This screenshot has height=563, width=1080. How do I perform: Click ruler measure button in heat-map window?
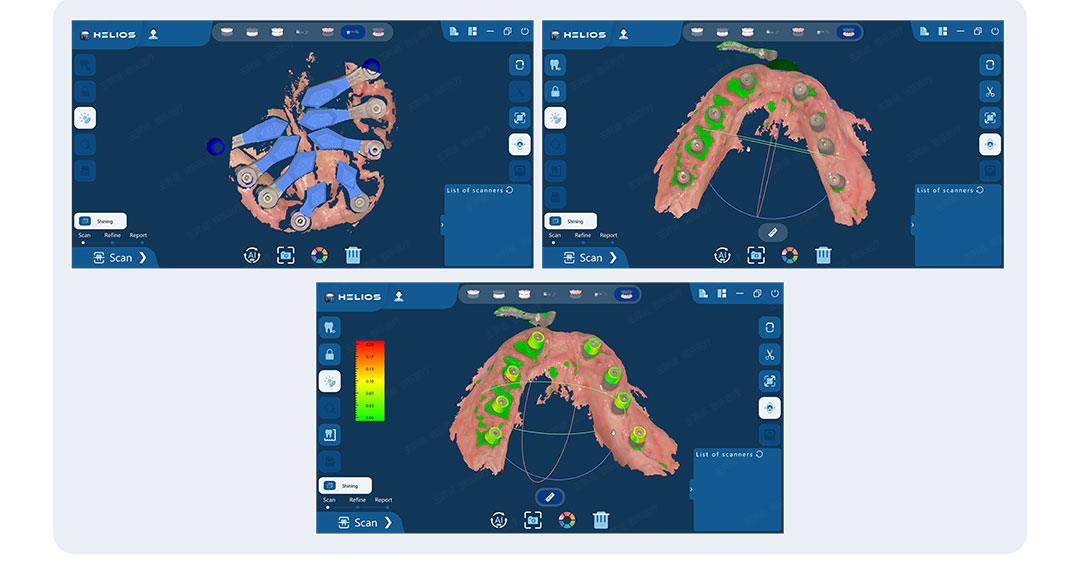coord(550,497)
